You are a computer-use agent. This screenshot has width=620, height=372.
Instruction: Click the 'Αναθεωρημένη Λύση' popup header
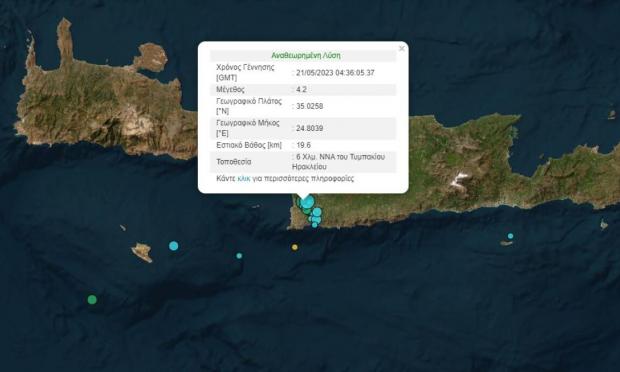point(306,55)
